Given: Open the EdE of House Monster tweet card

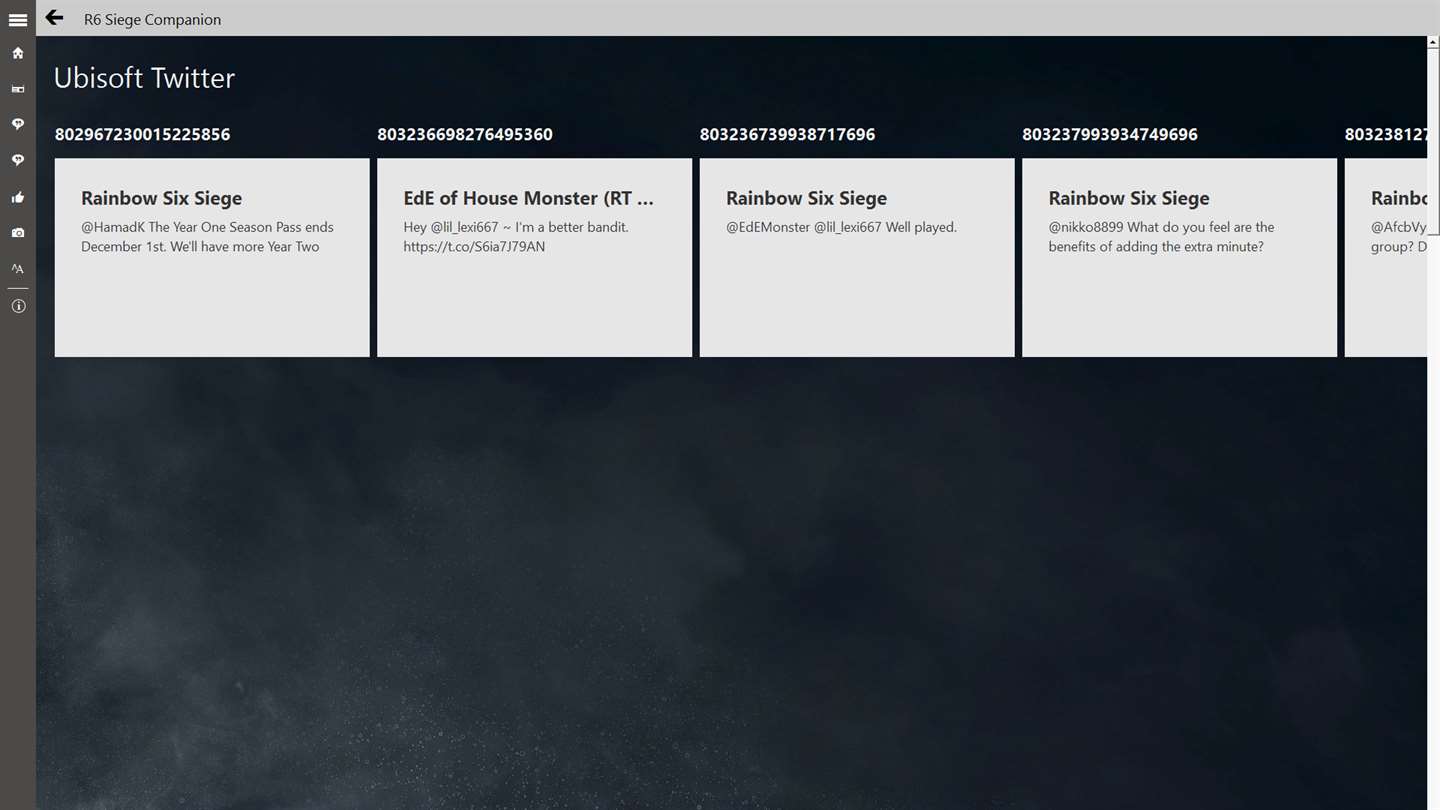Looking at the screenshot, I should tap(534, 257).
